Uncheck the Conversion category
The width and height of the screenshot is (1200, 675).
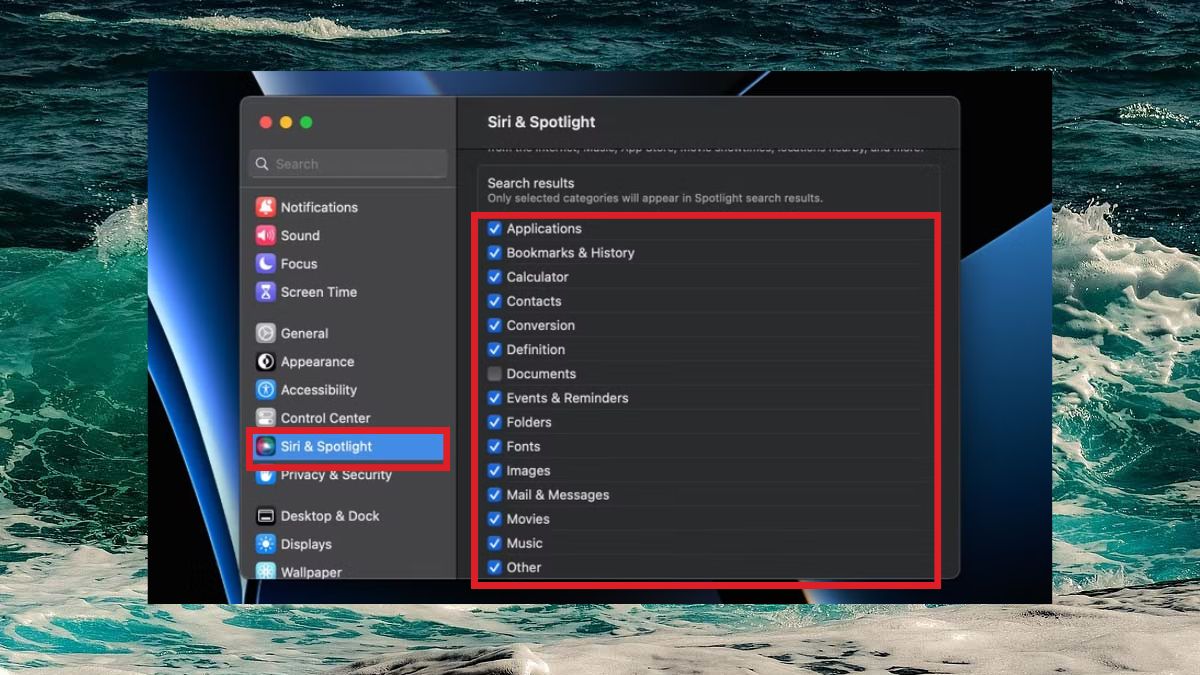[x=494, y=325]
